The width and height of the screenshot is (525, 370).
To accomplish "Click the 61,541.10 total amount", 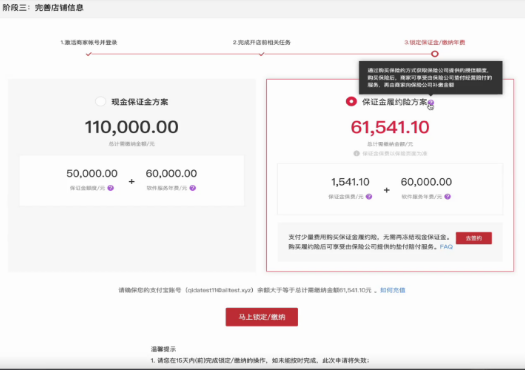I will tap(390, 127).
